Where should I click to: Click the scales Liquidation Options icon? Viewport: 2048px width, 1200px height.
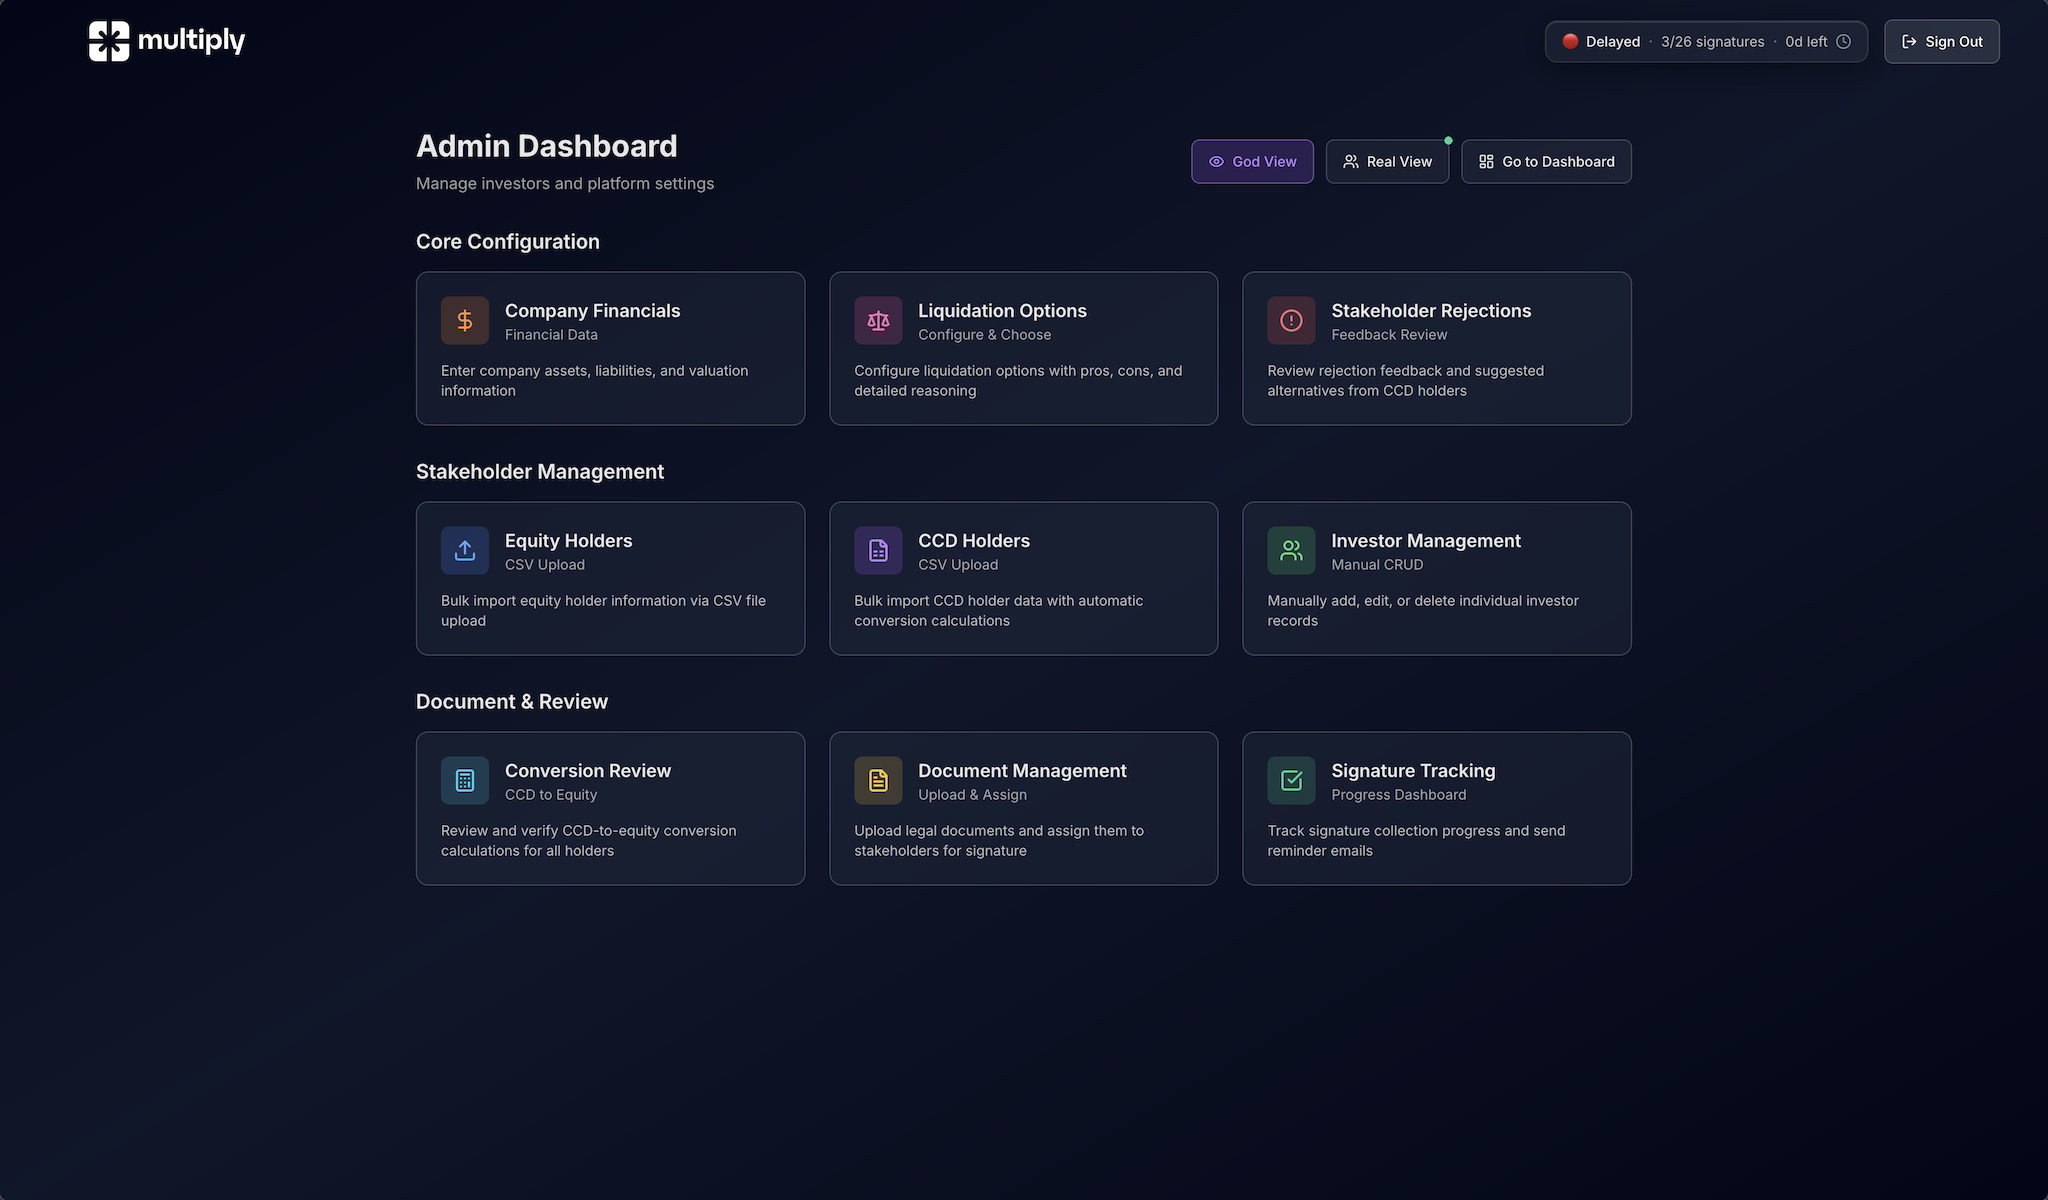(878, 321)
